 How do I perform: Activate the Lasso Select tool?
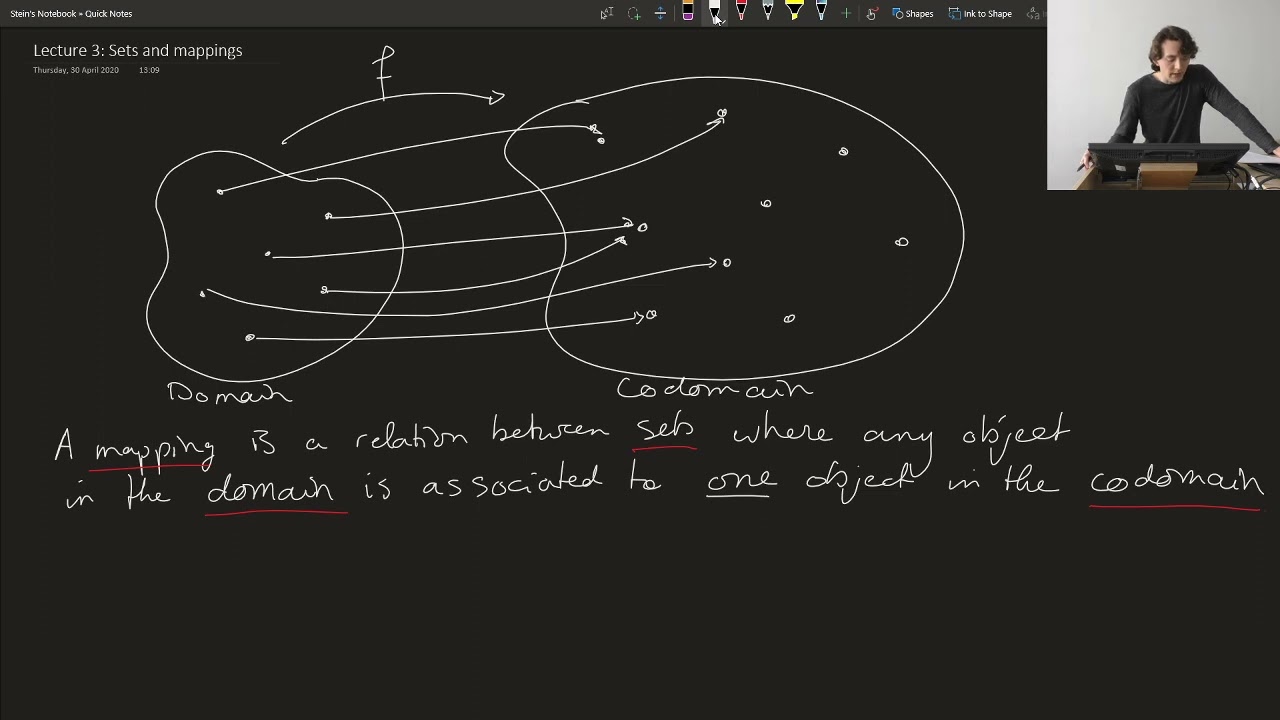pos(634,13)
